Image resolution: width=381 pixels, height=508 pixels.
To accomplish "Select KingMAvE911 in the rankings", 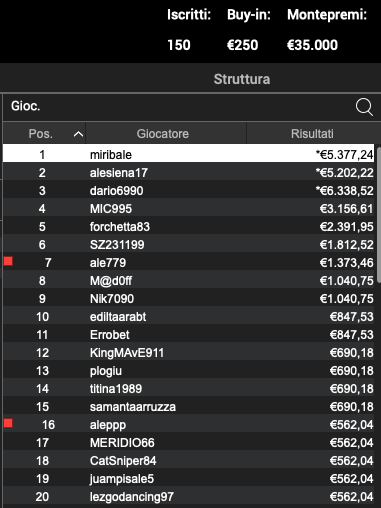I will (189, 352).
